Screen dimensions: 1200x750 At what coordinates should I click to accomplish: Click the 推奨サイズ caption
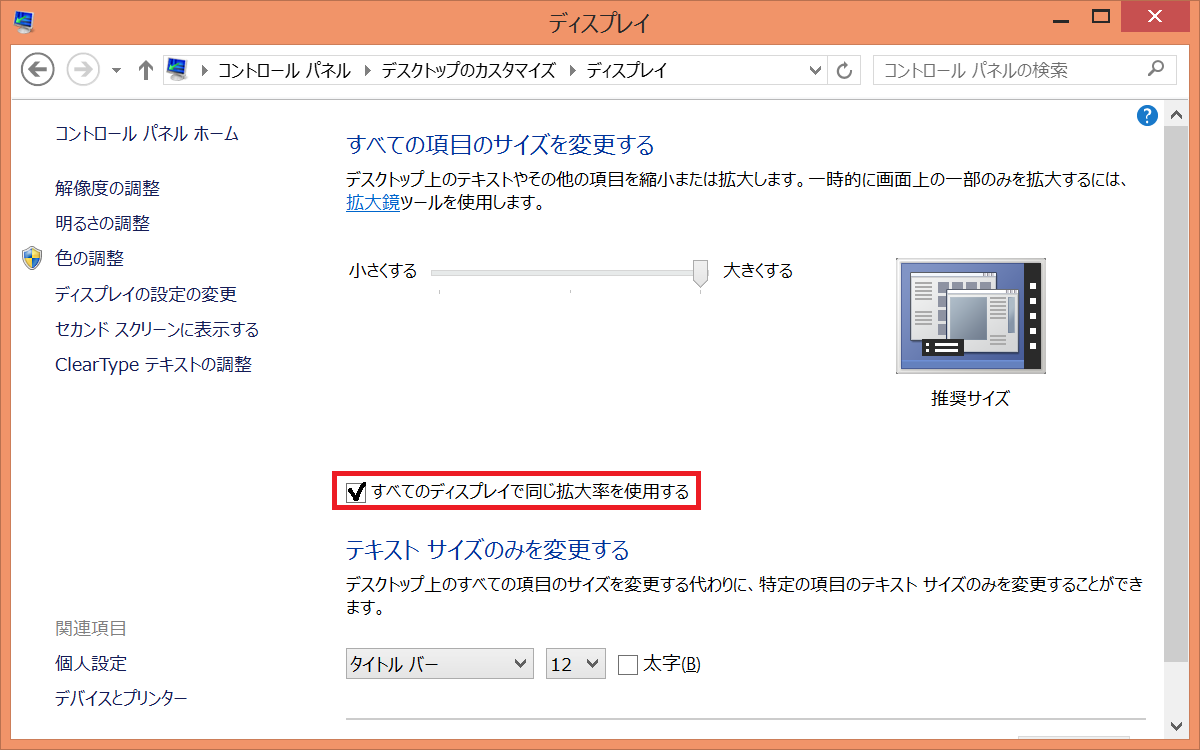[970, 398]
